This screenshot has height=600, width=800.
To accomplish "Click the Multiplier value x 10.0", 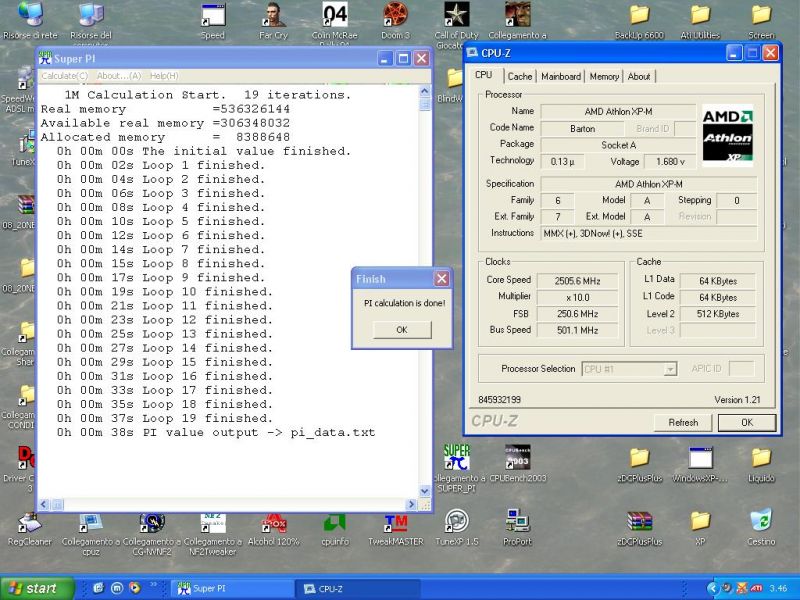I will coord(578,297).
